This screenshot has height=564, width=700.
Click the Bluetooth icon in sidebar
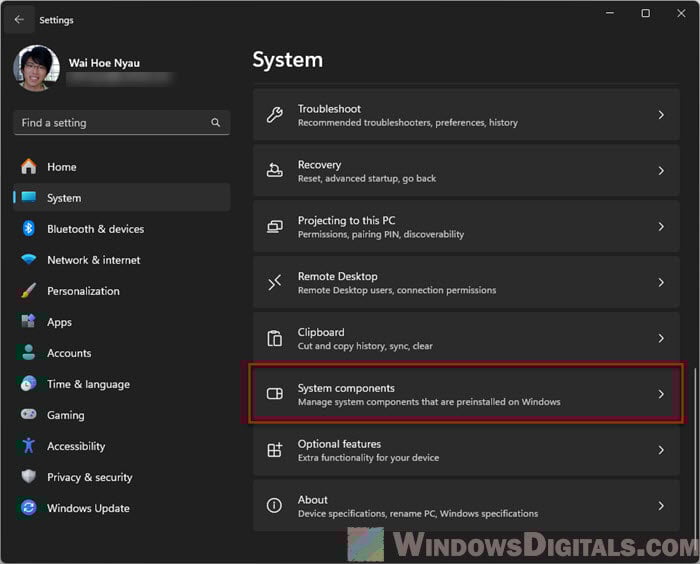point(29,228)
